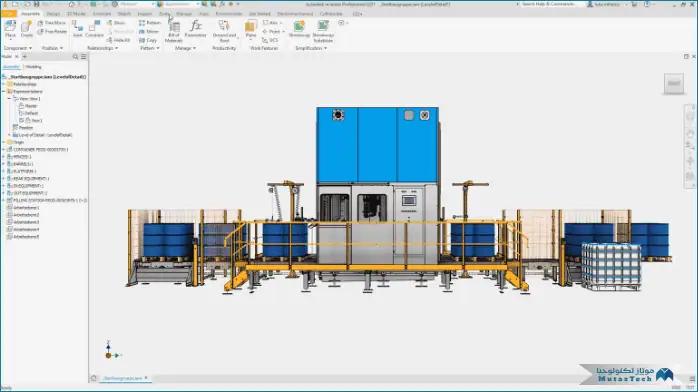Click the Shrinkwrap tool
Image resolution: width=698 pixels, height=392 pixels.
pos(299,29)
